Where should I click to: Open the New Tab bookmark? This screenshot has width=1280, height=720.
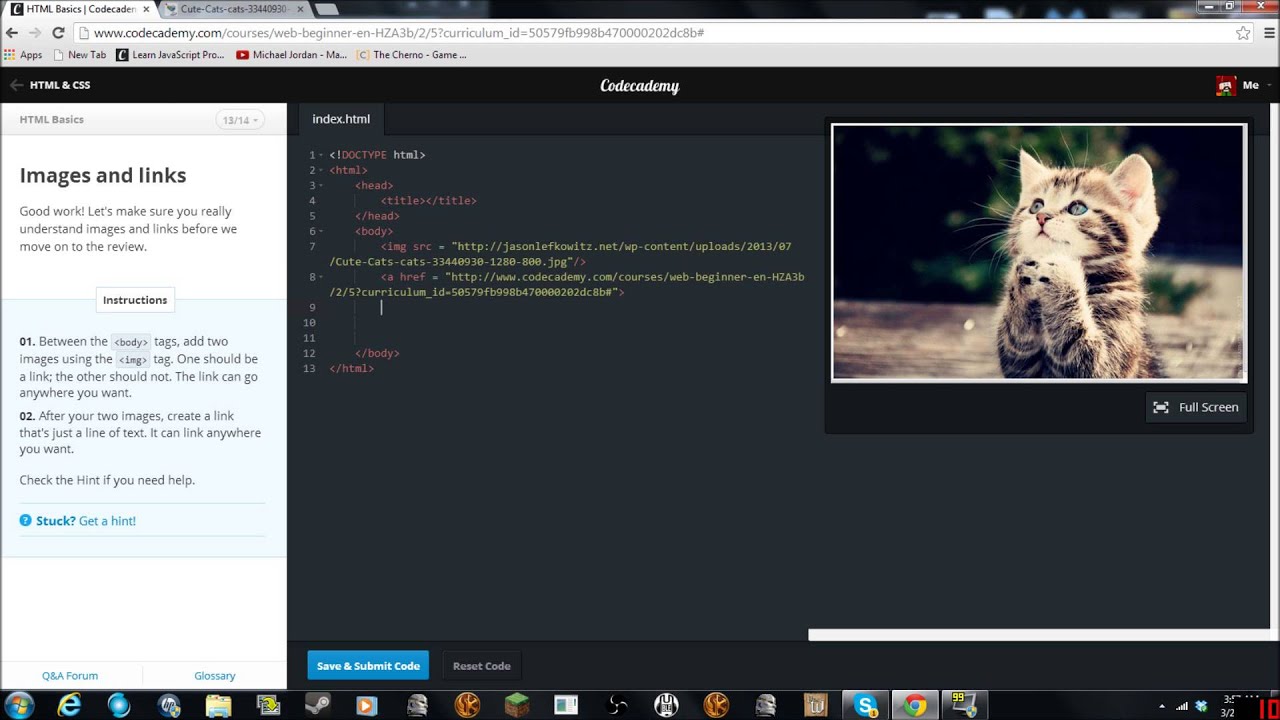78,55
